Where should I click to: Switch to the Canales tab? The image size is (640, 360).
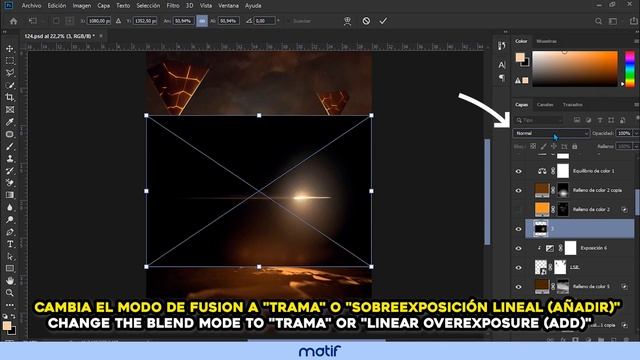[545, 105]
